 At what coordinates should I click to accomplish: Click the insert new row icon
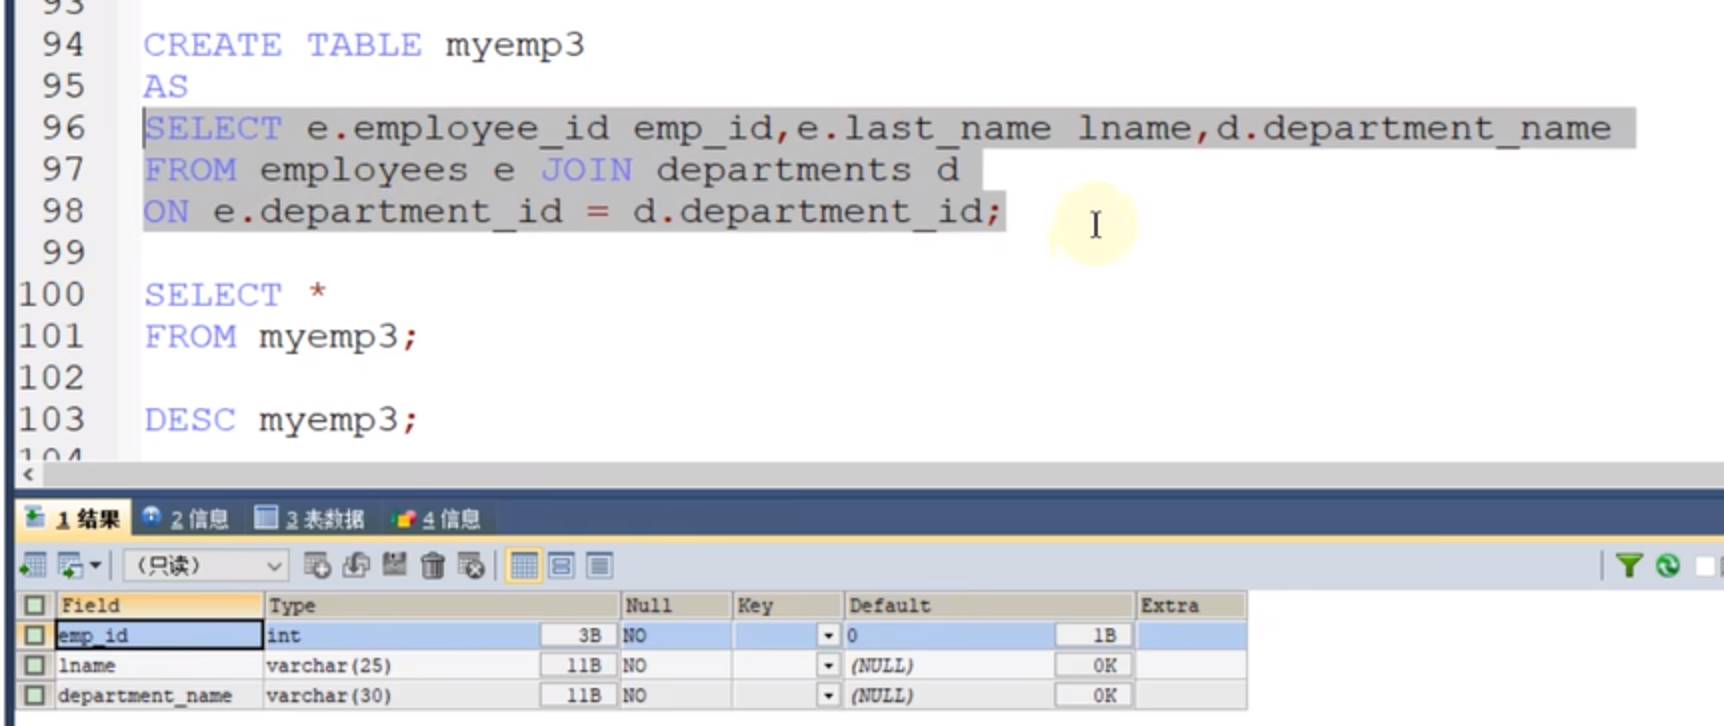(317, 566)
